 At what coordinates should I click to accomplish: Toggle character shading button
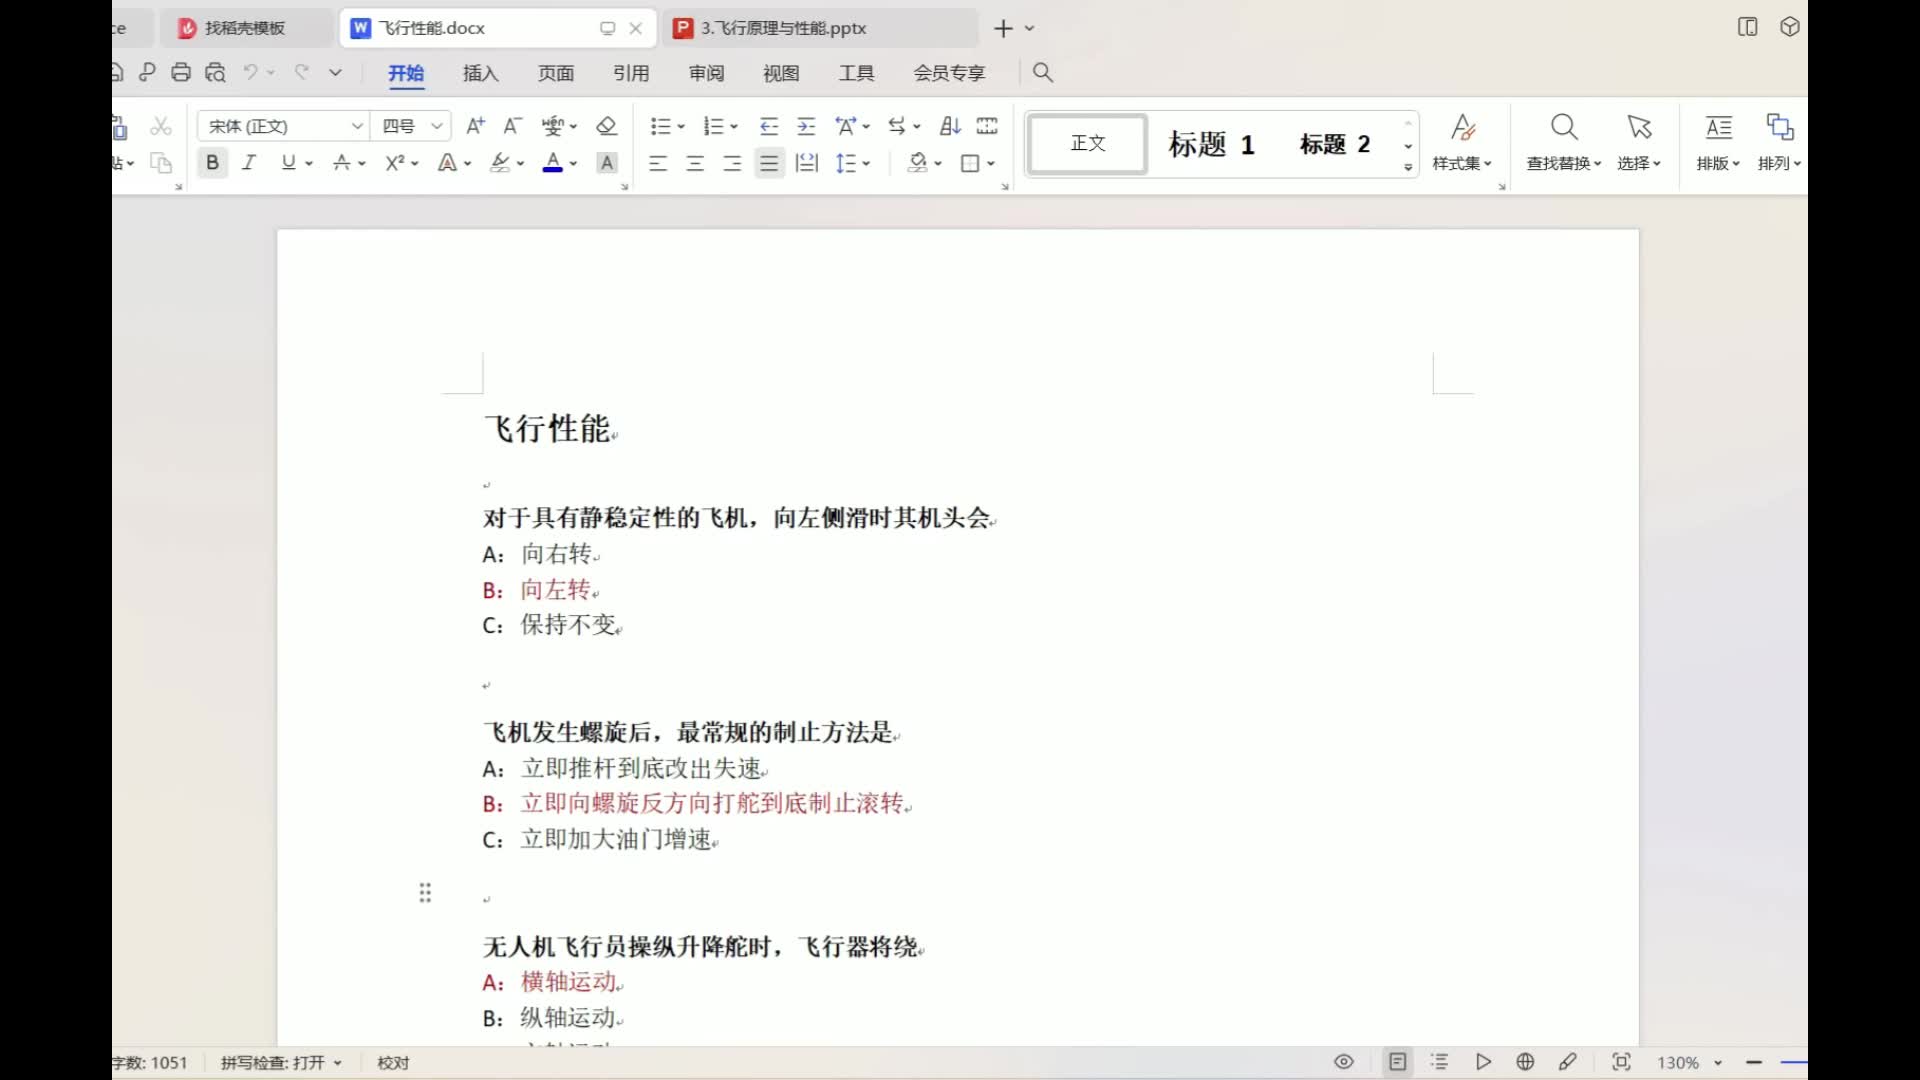coord(607,163)
